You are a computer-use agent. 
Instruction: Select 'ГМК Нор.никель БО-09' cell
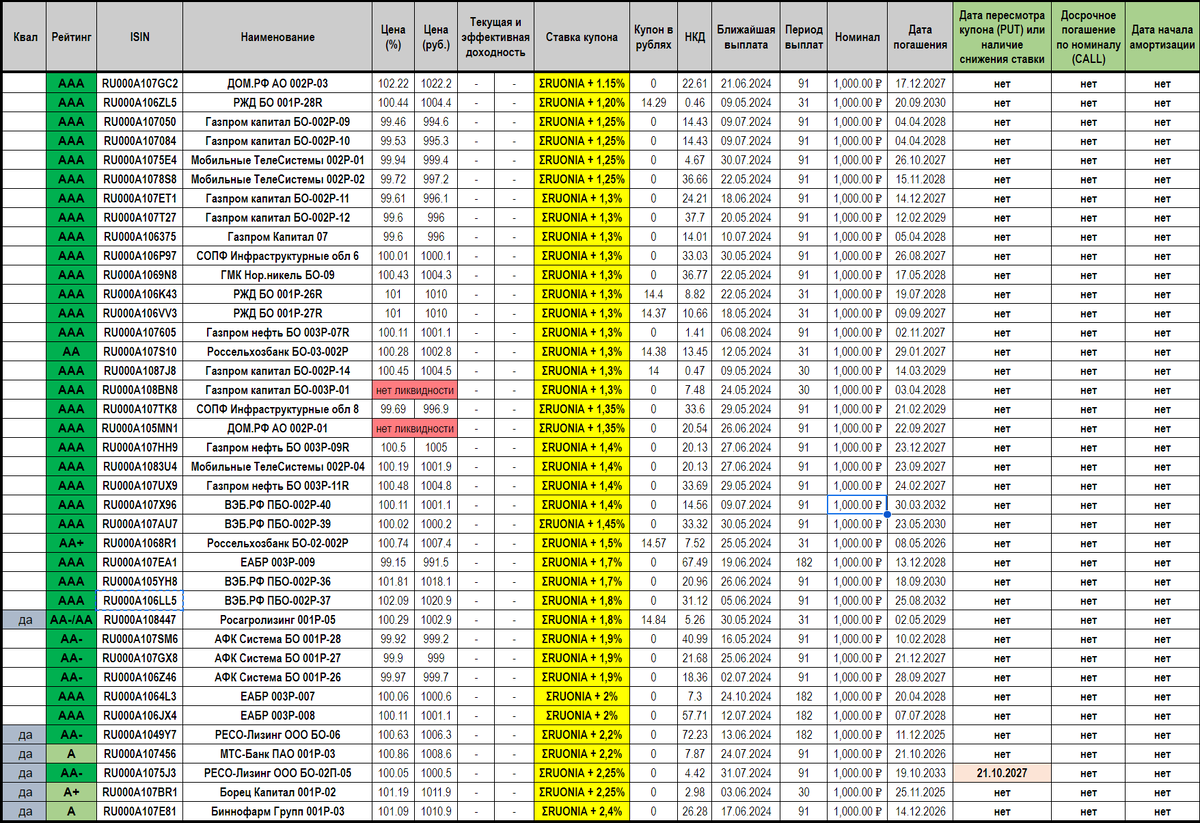pos(278,275)
